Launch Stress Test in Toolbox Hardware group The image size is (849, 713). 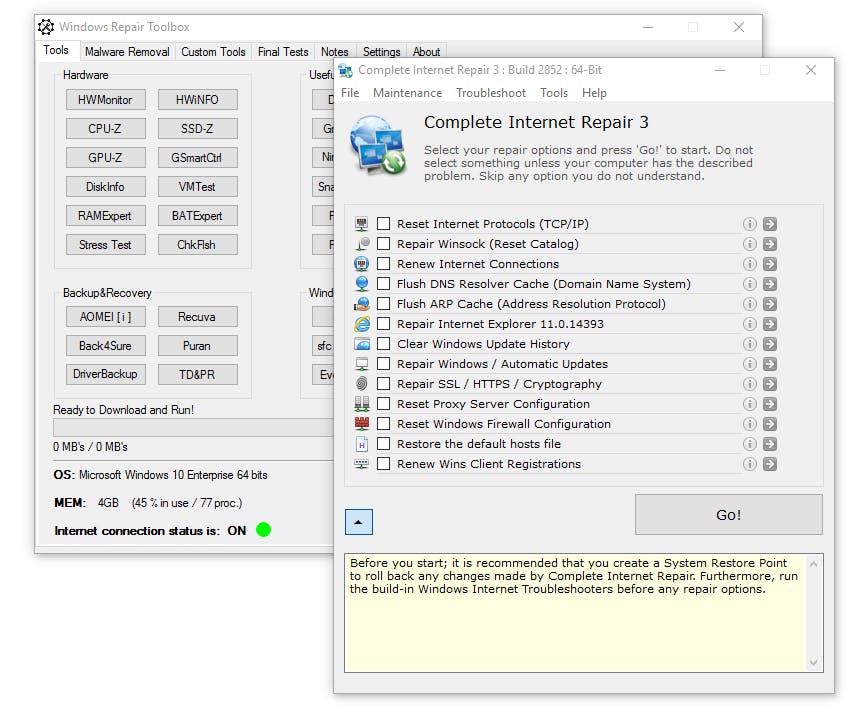[x=106, y=245]
